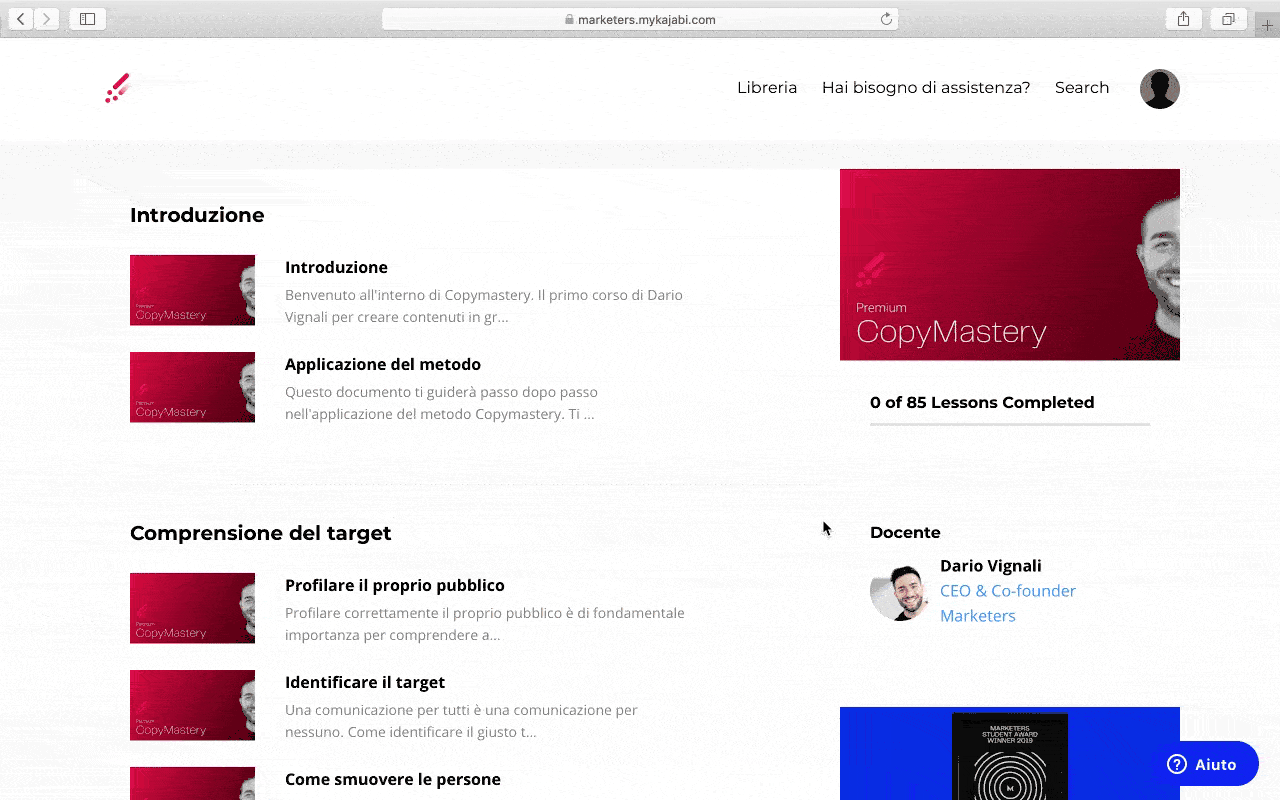The width and height of the screenshot is (1280, 800).
Task: Click the Marketers logo in header
Action: tap(118, 88)
